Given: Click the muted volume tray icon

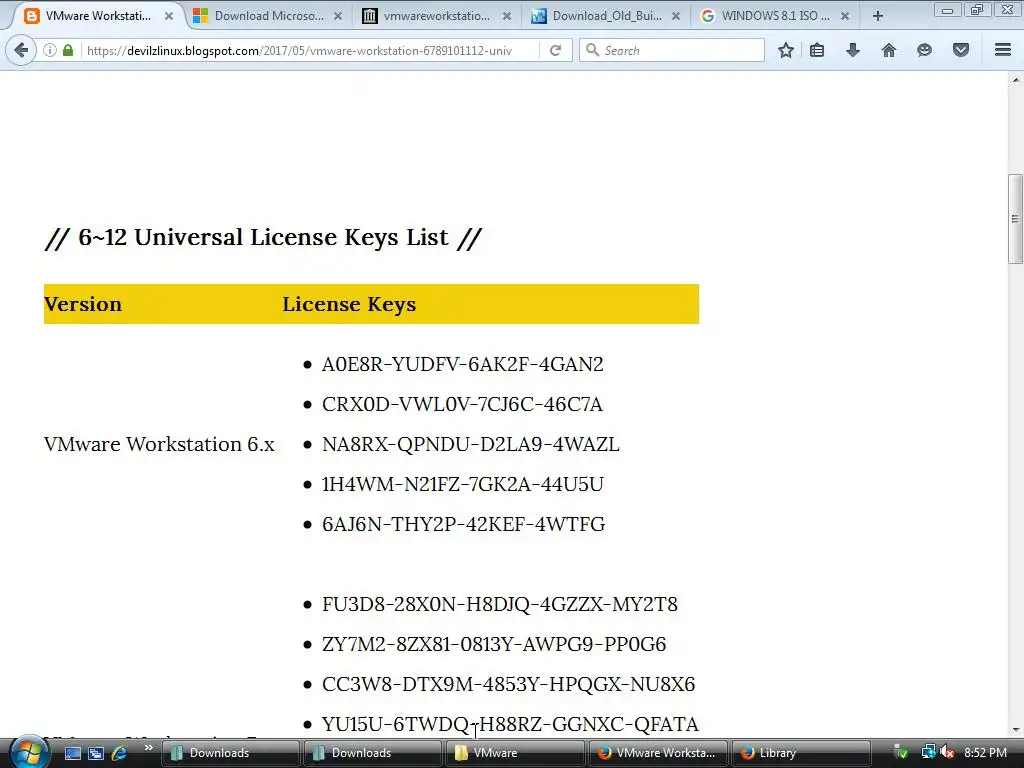Looking at the screenshot, I should coord(947,753).
